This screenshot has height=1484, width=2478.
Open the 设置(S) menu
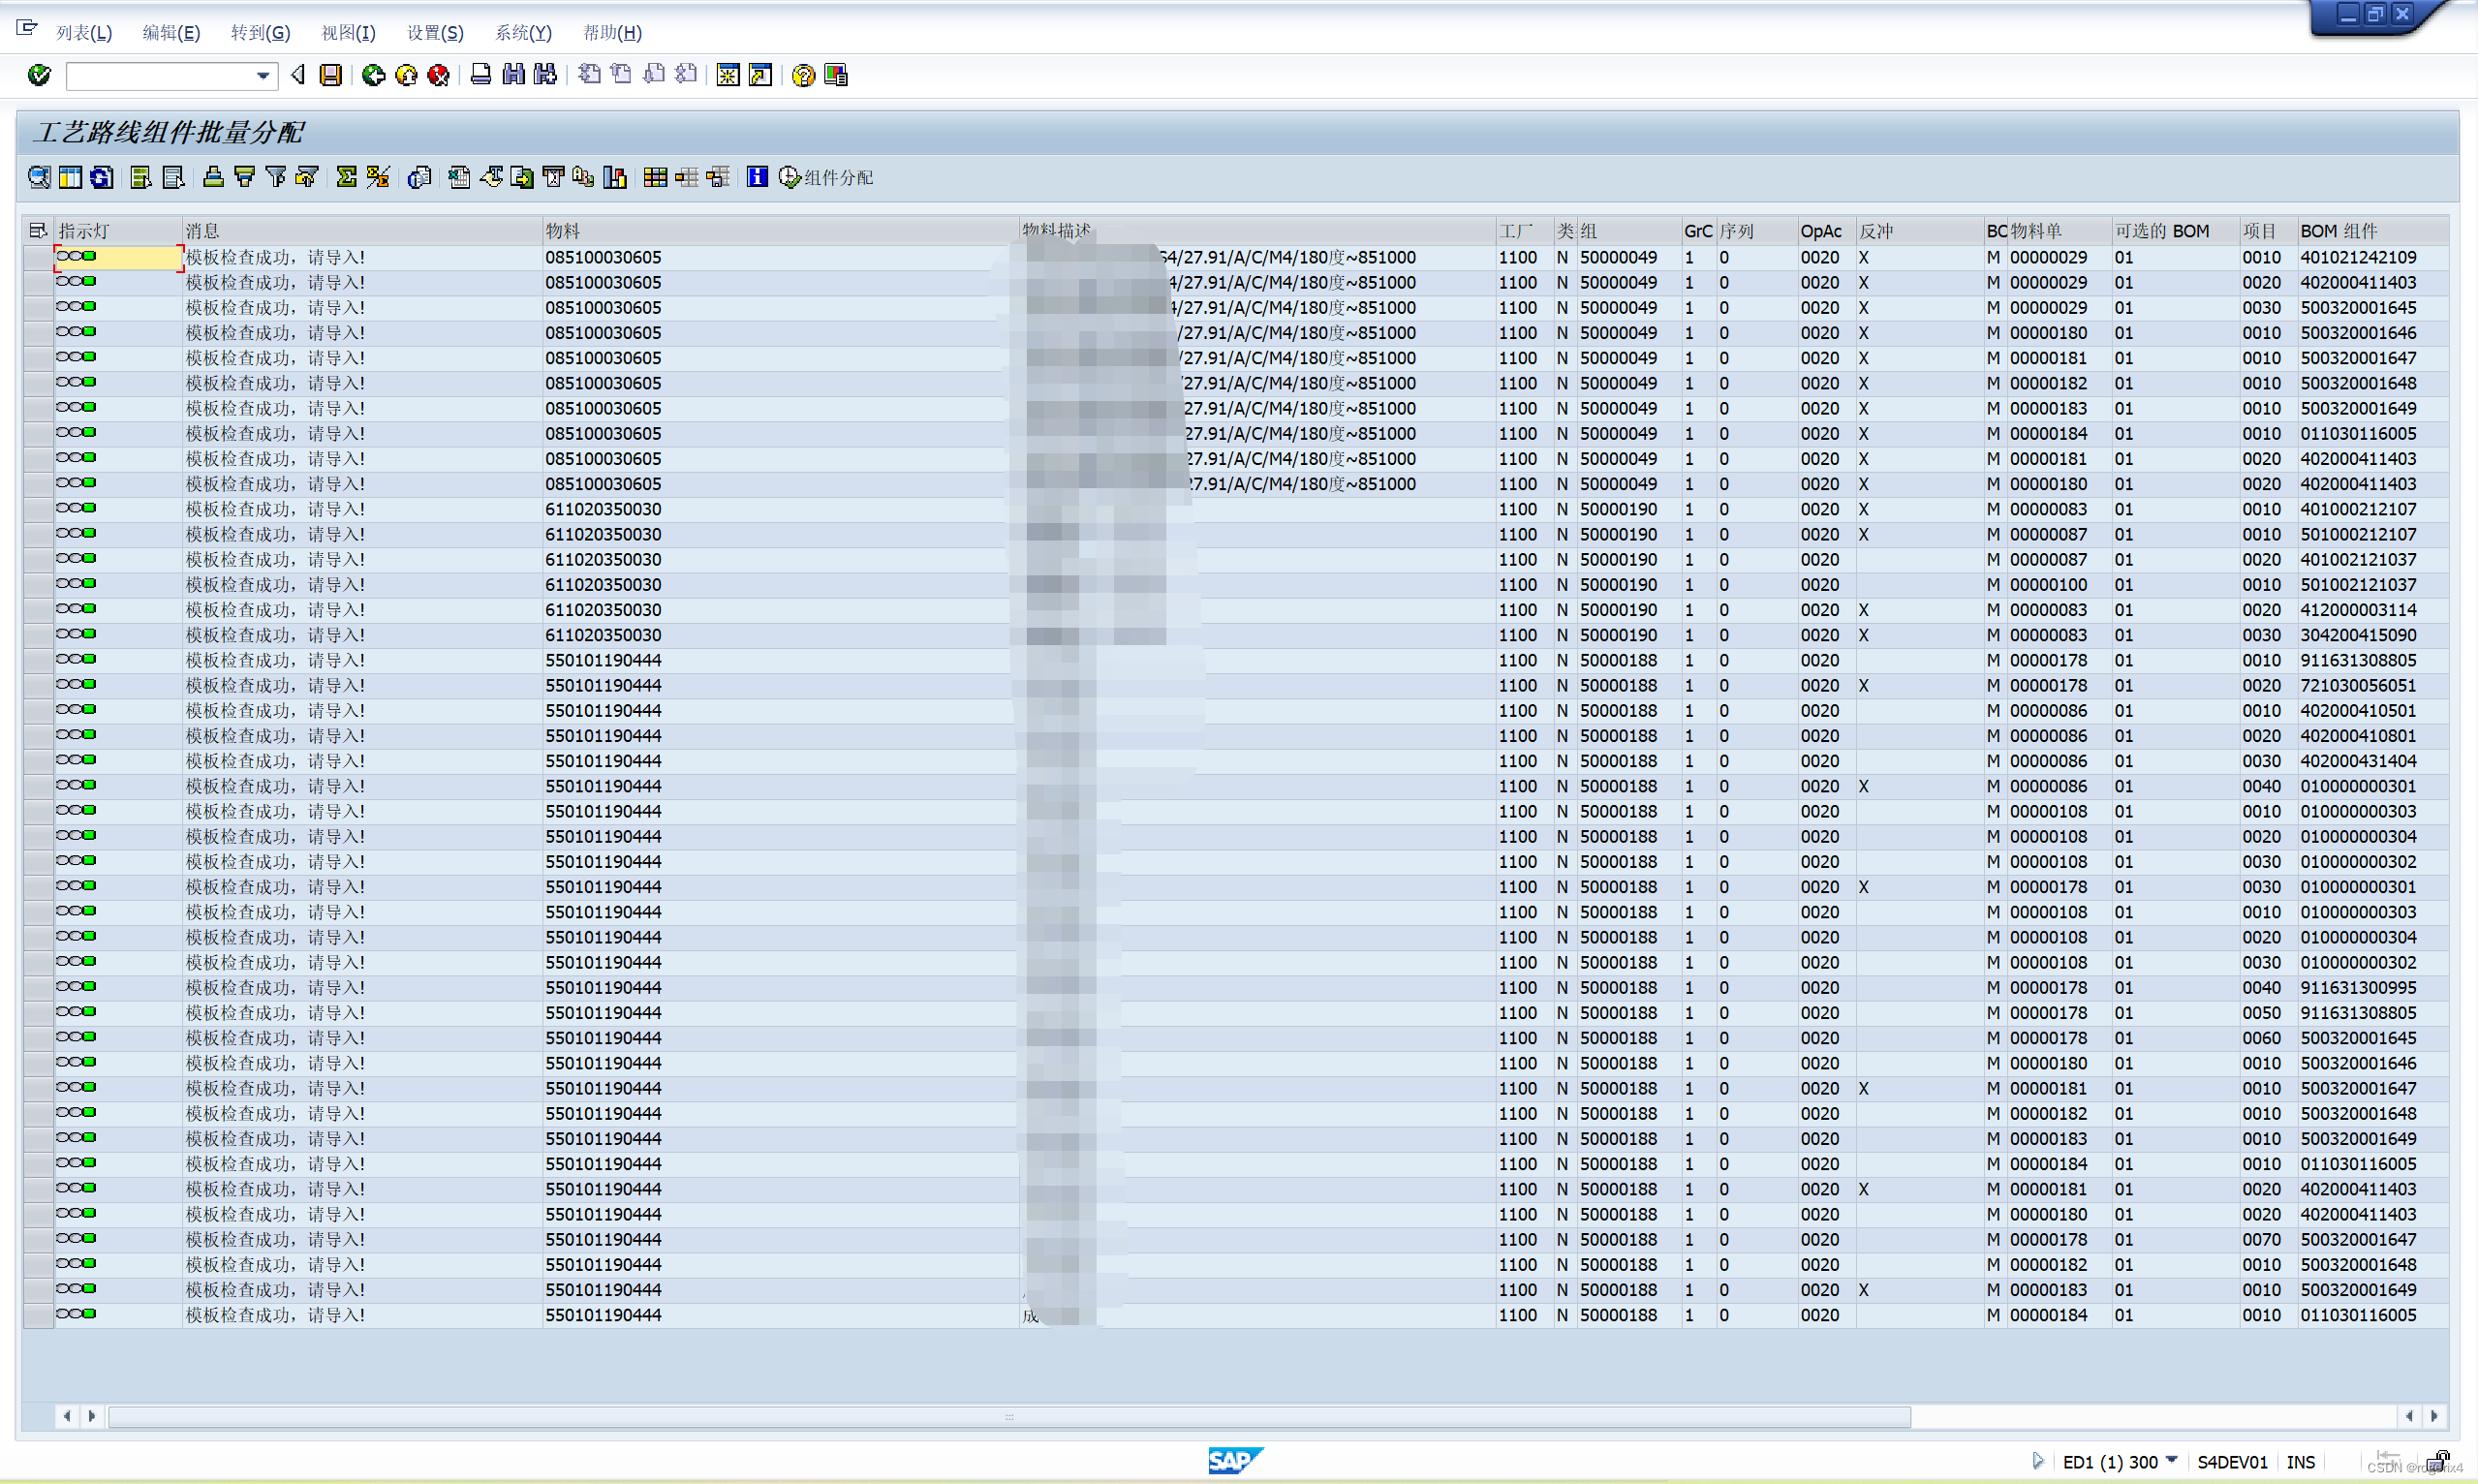pos(434,32)
